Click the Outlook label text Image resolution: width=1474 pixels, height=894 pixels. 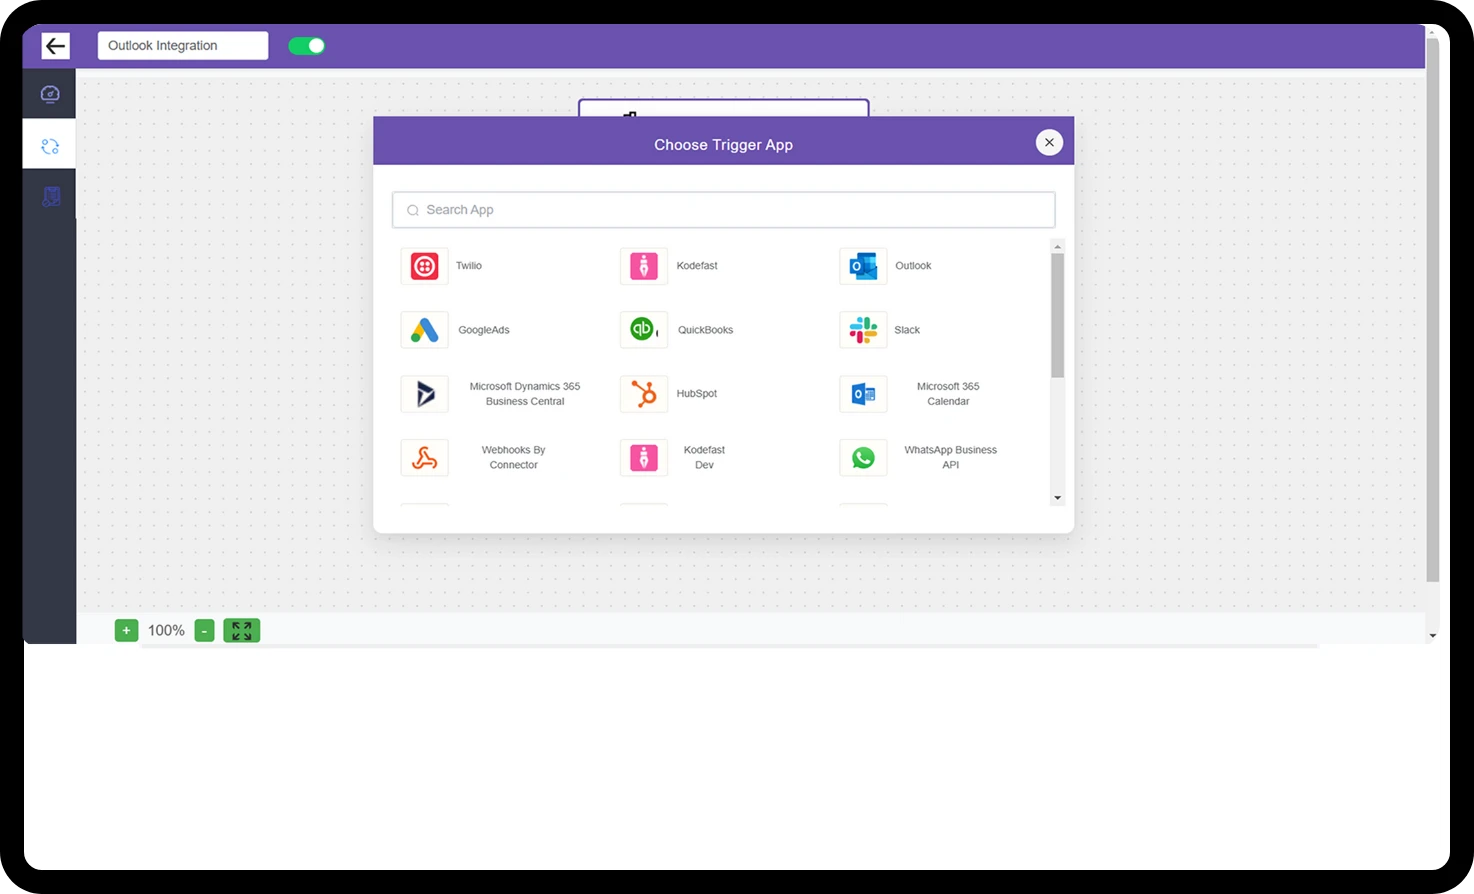[913, 266]
